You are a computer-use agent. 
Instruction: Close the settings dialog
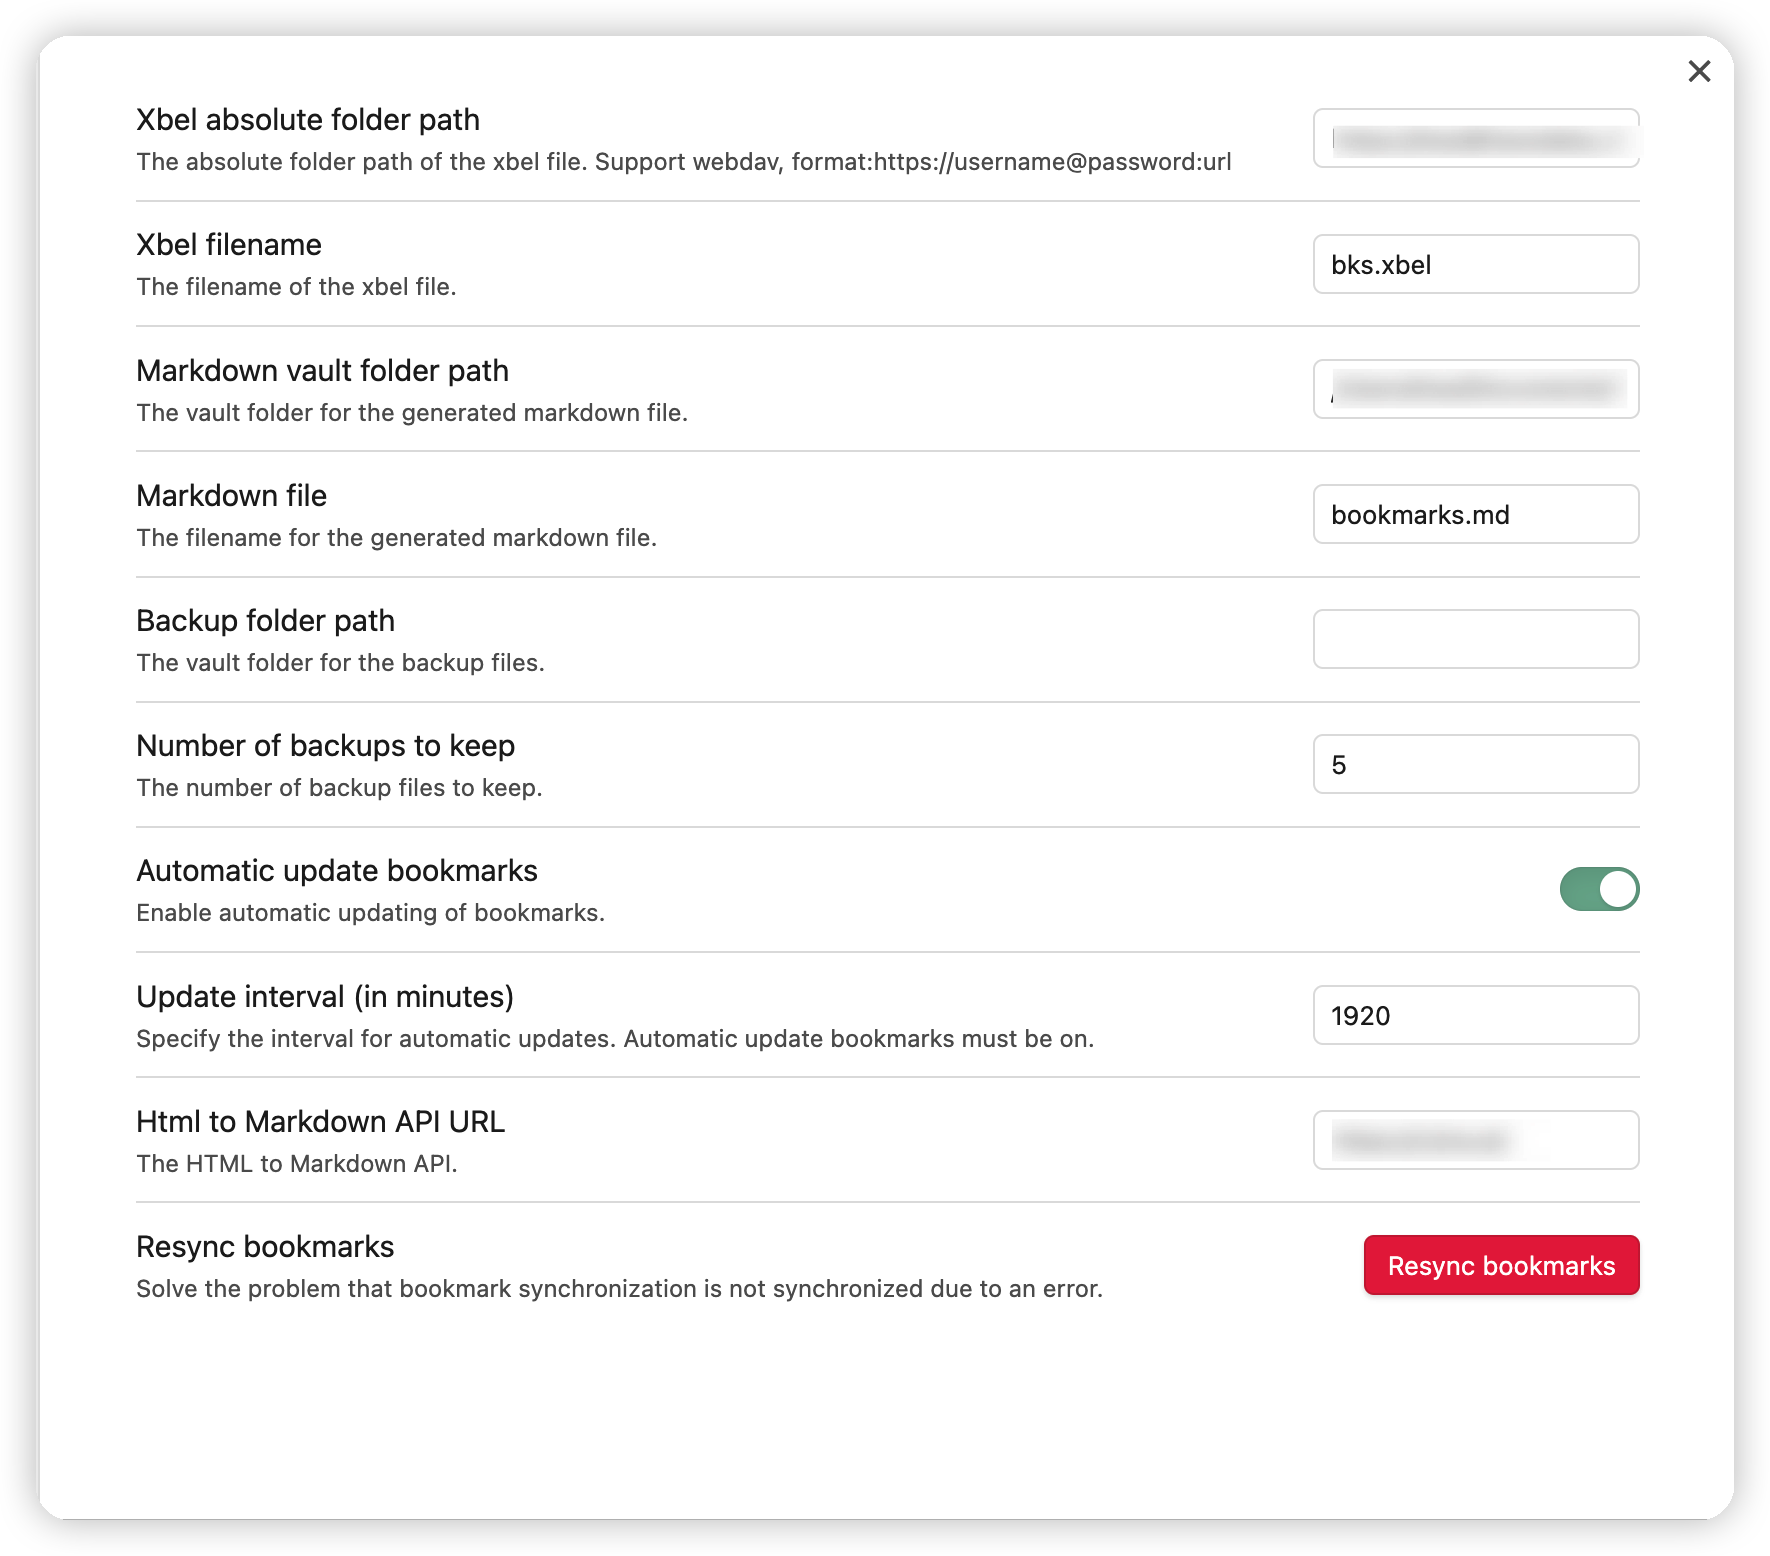[x=1699, y=71]
